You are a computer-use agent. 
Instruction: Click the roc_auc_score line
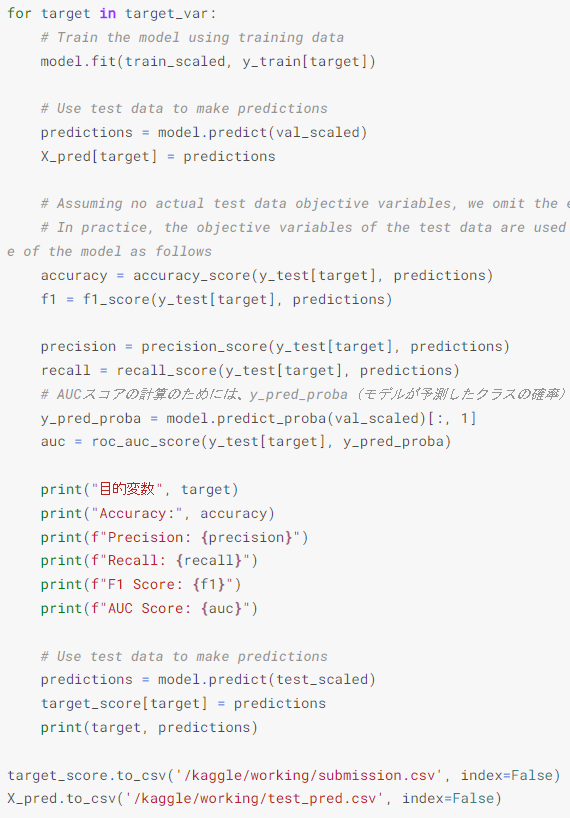(x=246, y=442)
